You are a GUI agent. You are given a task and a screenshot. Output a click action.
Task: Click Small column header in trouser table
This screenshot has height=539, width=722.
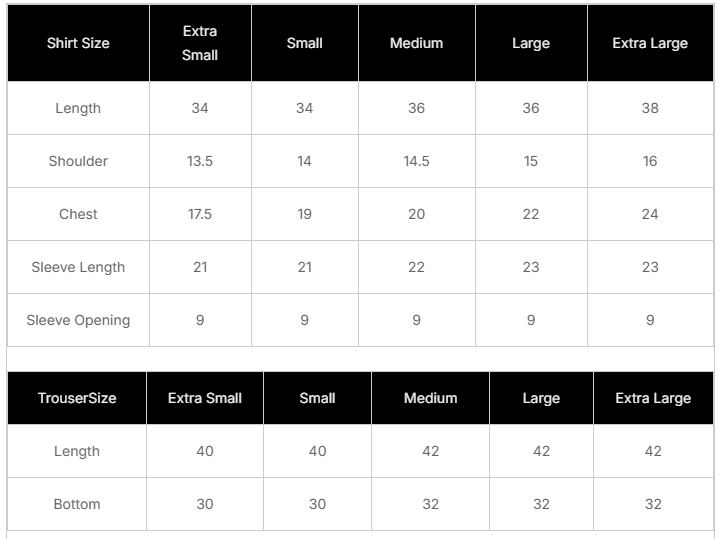[317, 398]
